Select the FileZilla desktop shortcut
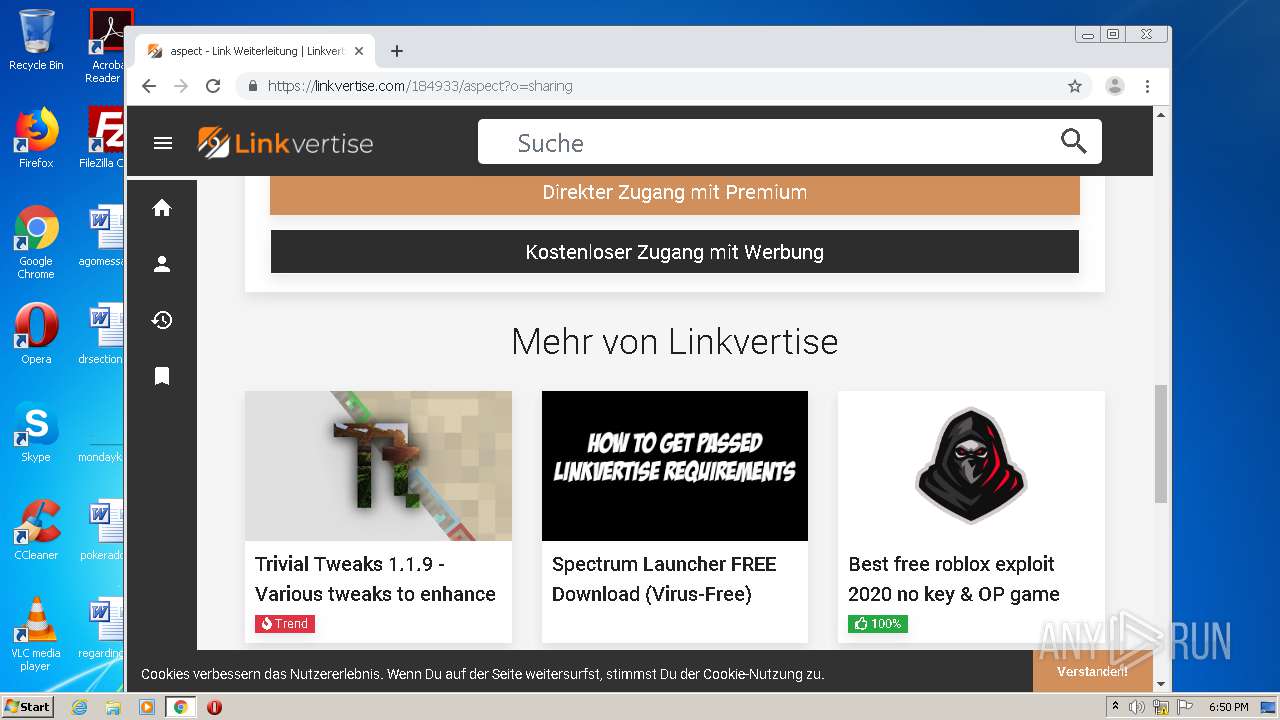This screenshot has width=1280, height=720. coord(102,138)
